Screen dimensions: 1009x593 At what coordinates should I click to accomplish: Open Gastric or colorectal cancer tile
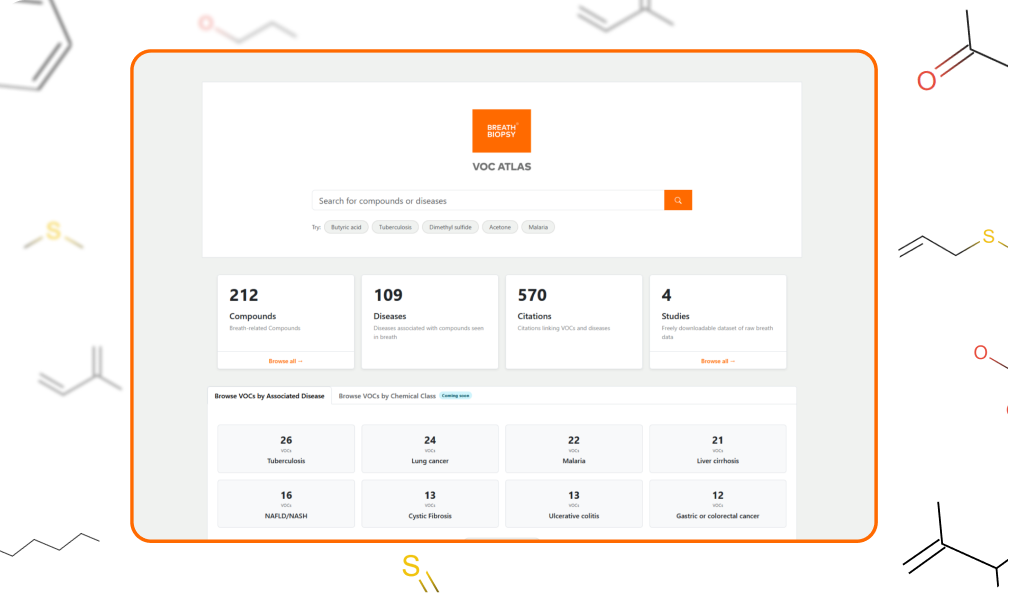717,504
